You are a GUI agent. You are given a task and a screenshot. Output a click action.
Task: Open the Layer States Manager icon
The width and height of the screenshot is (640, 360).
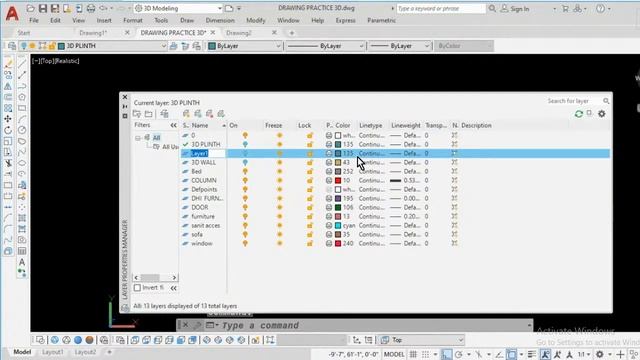[x=164, y=114]
